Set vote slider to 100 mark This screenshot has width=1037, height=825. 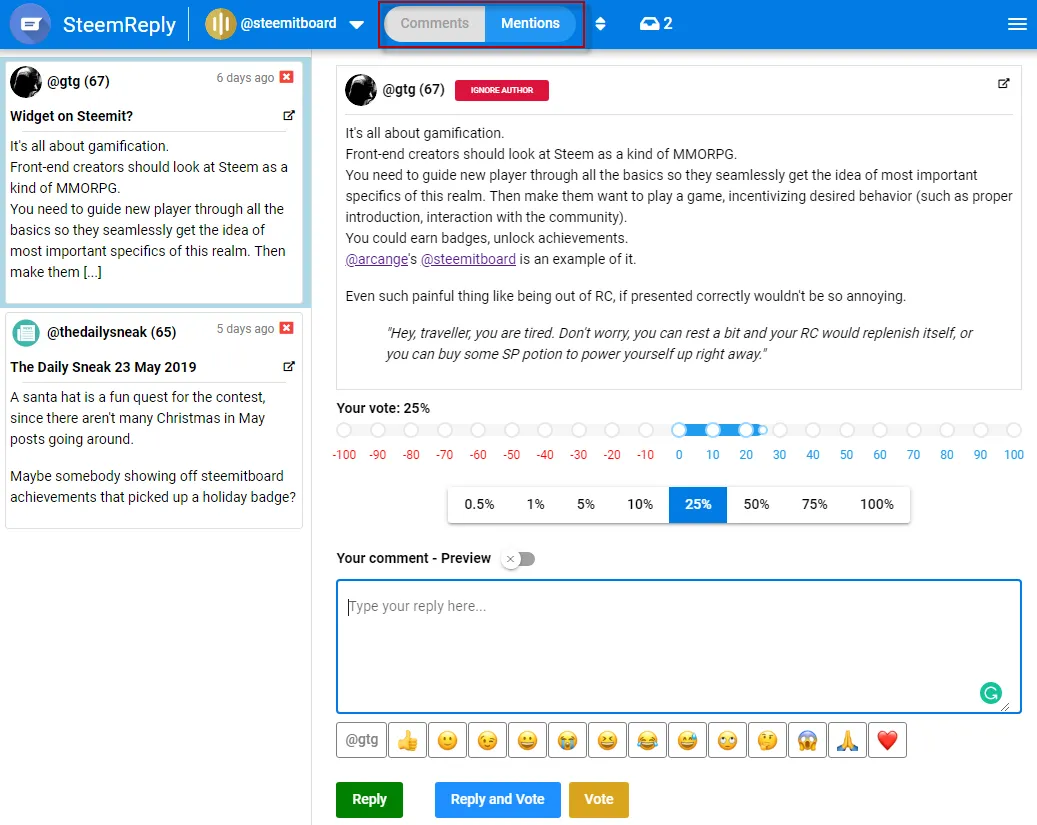1014,430
